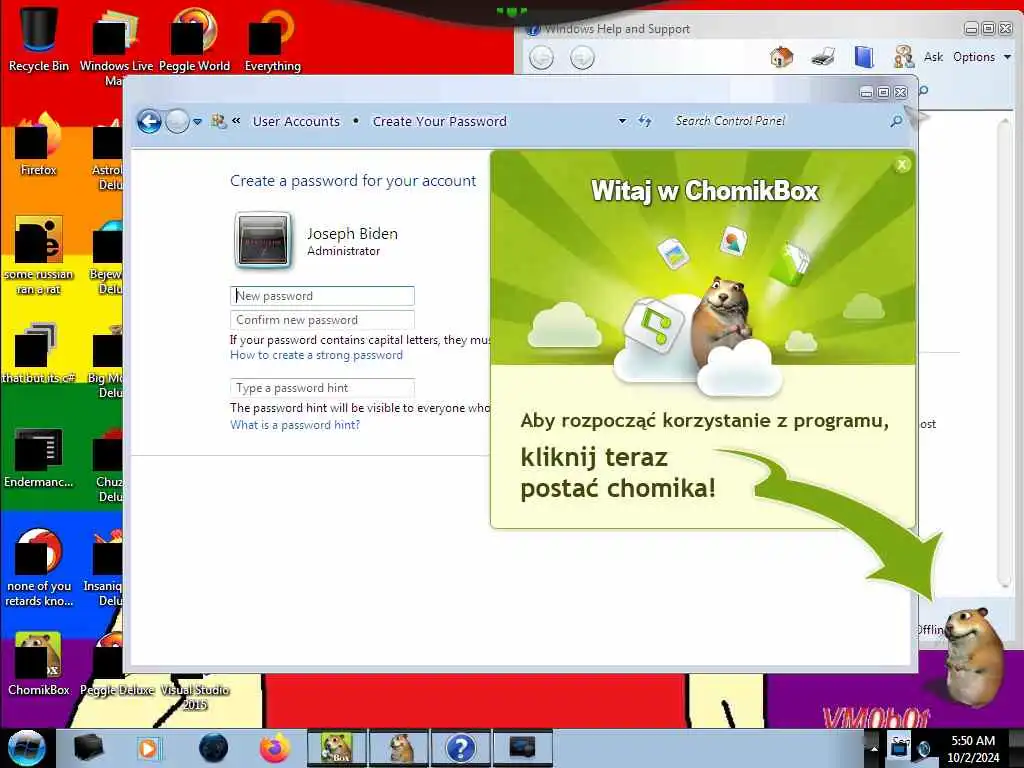1024x768 pixels.
Task: Select the 'some russian ran a rat' desktop icon
Action: click(x=39, y=256)
